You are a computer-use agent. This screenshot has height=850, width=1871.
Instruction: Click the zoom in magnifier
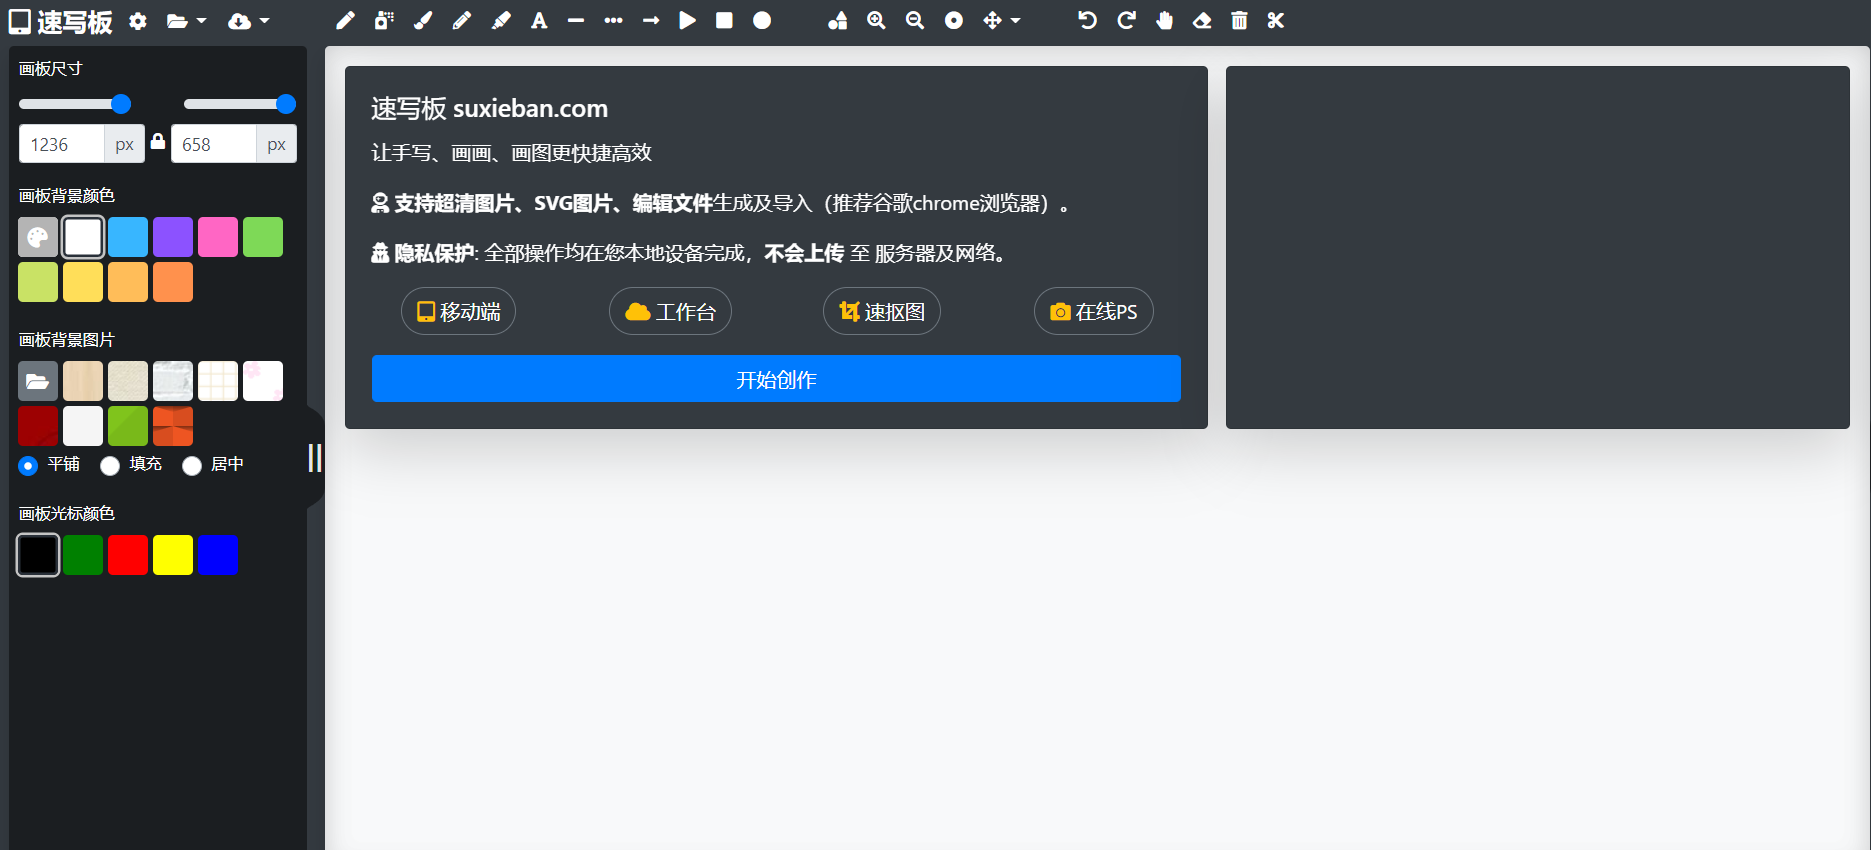876,21
